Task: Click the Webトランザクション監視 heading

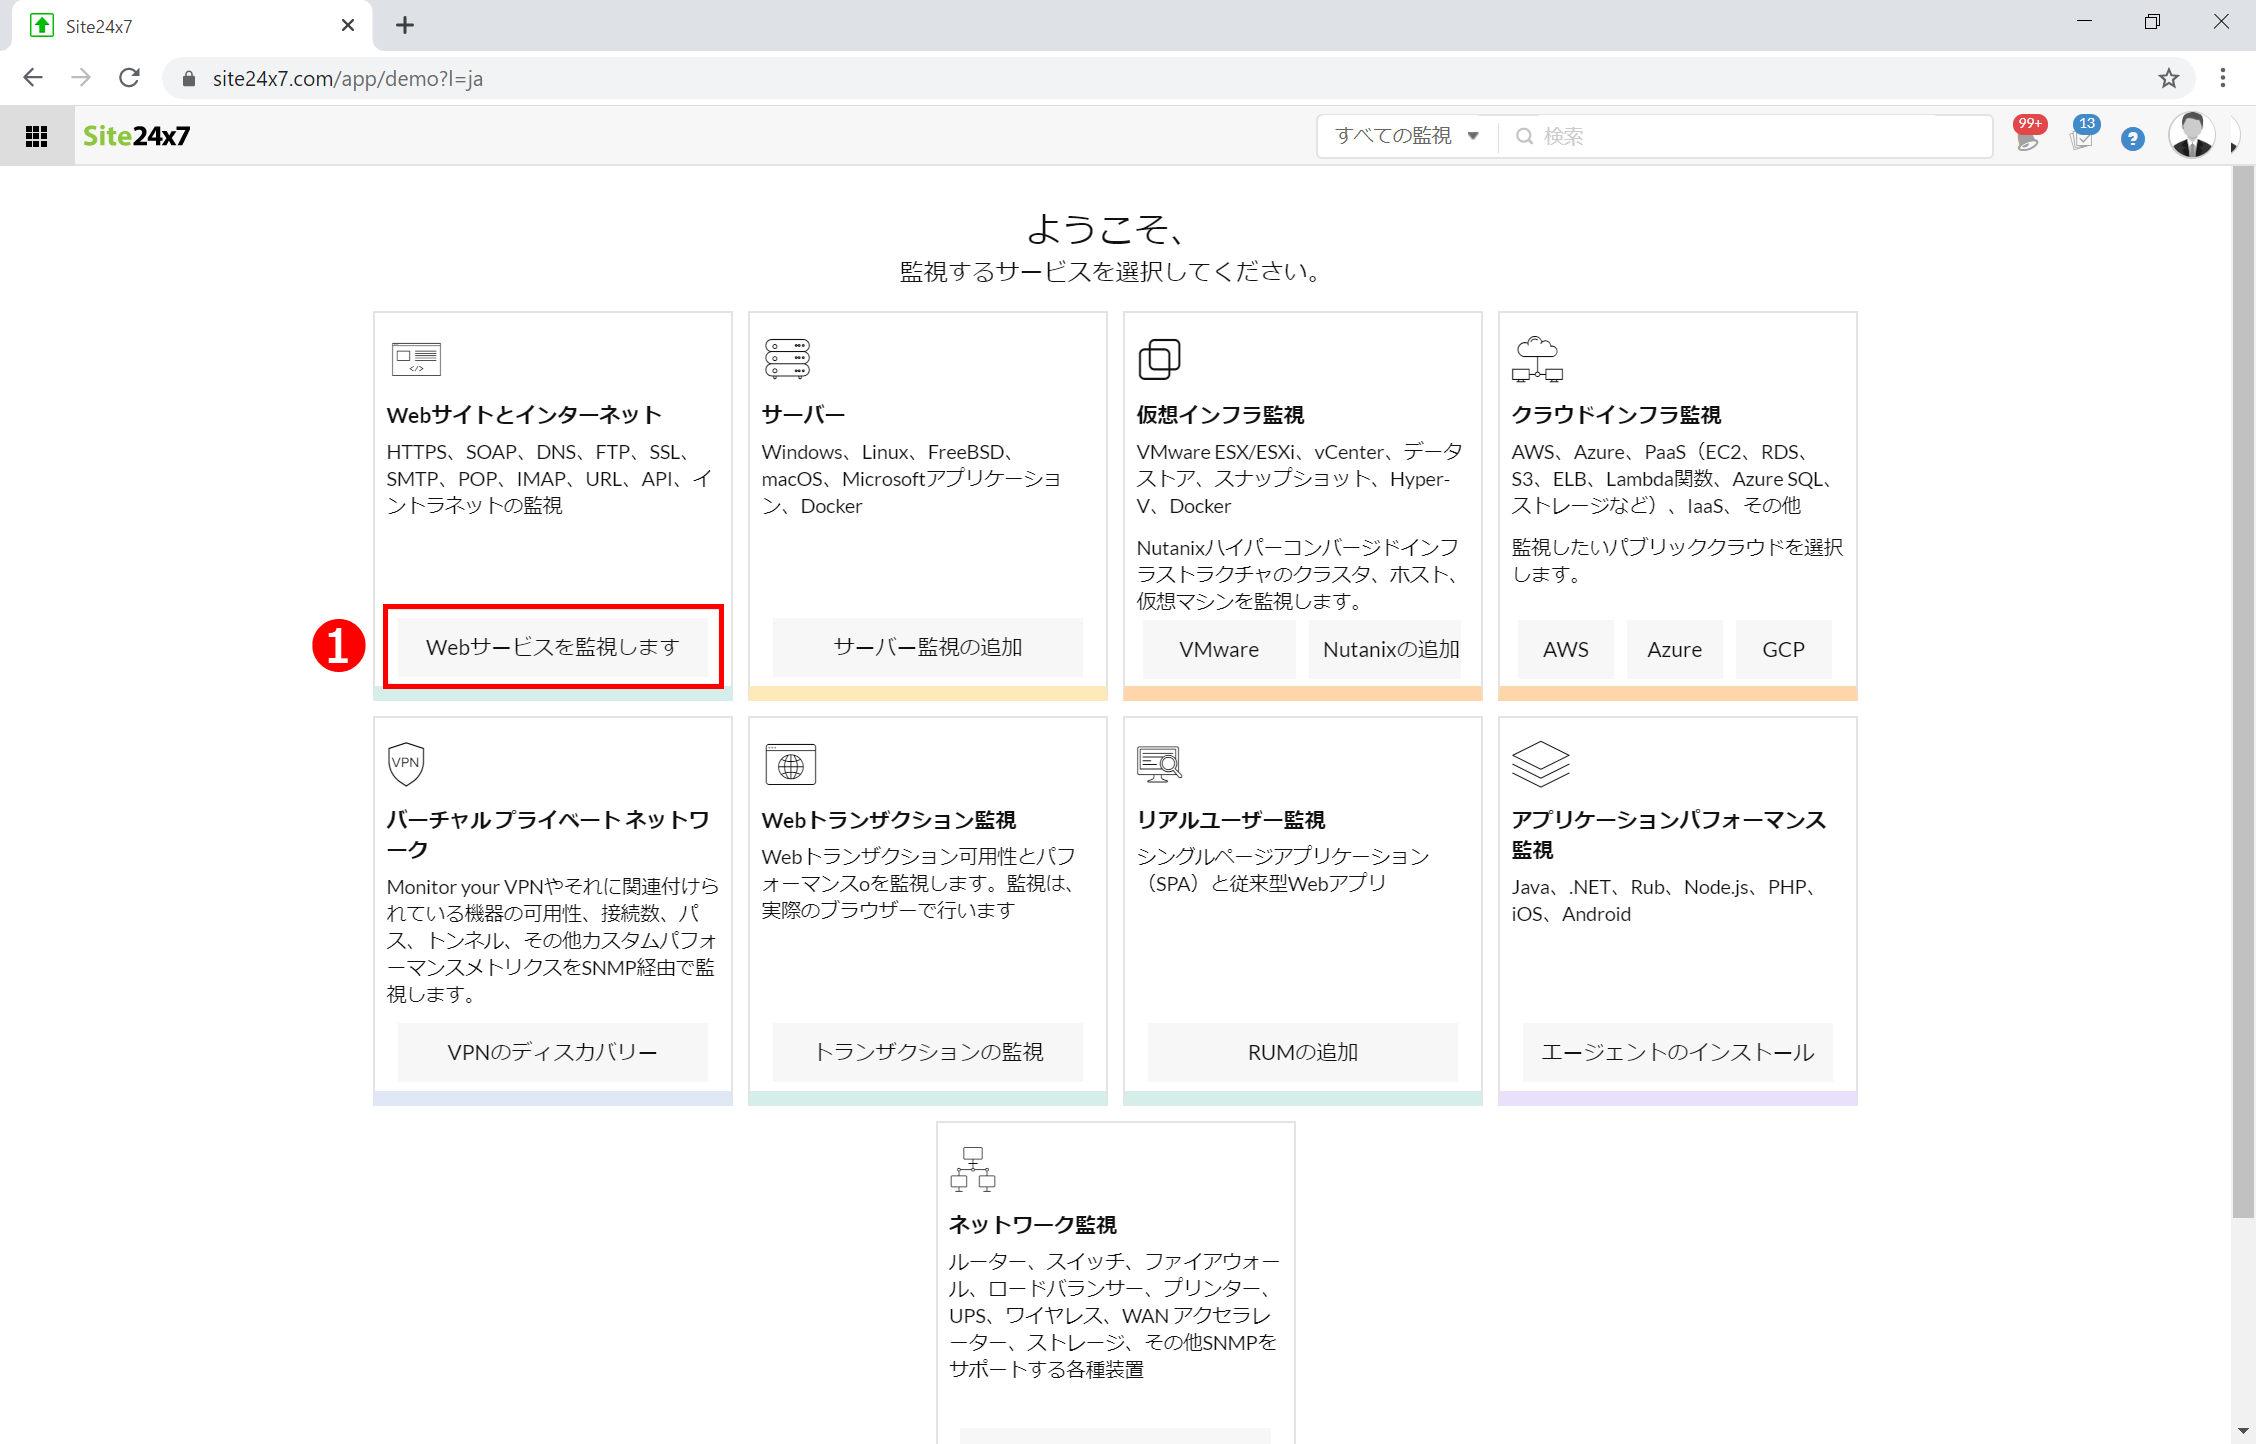Action: pyautogui.click(x=888, y=819)
